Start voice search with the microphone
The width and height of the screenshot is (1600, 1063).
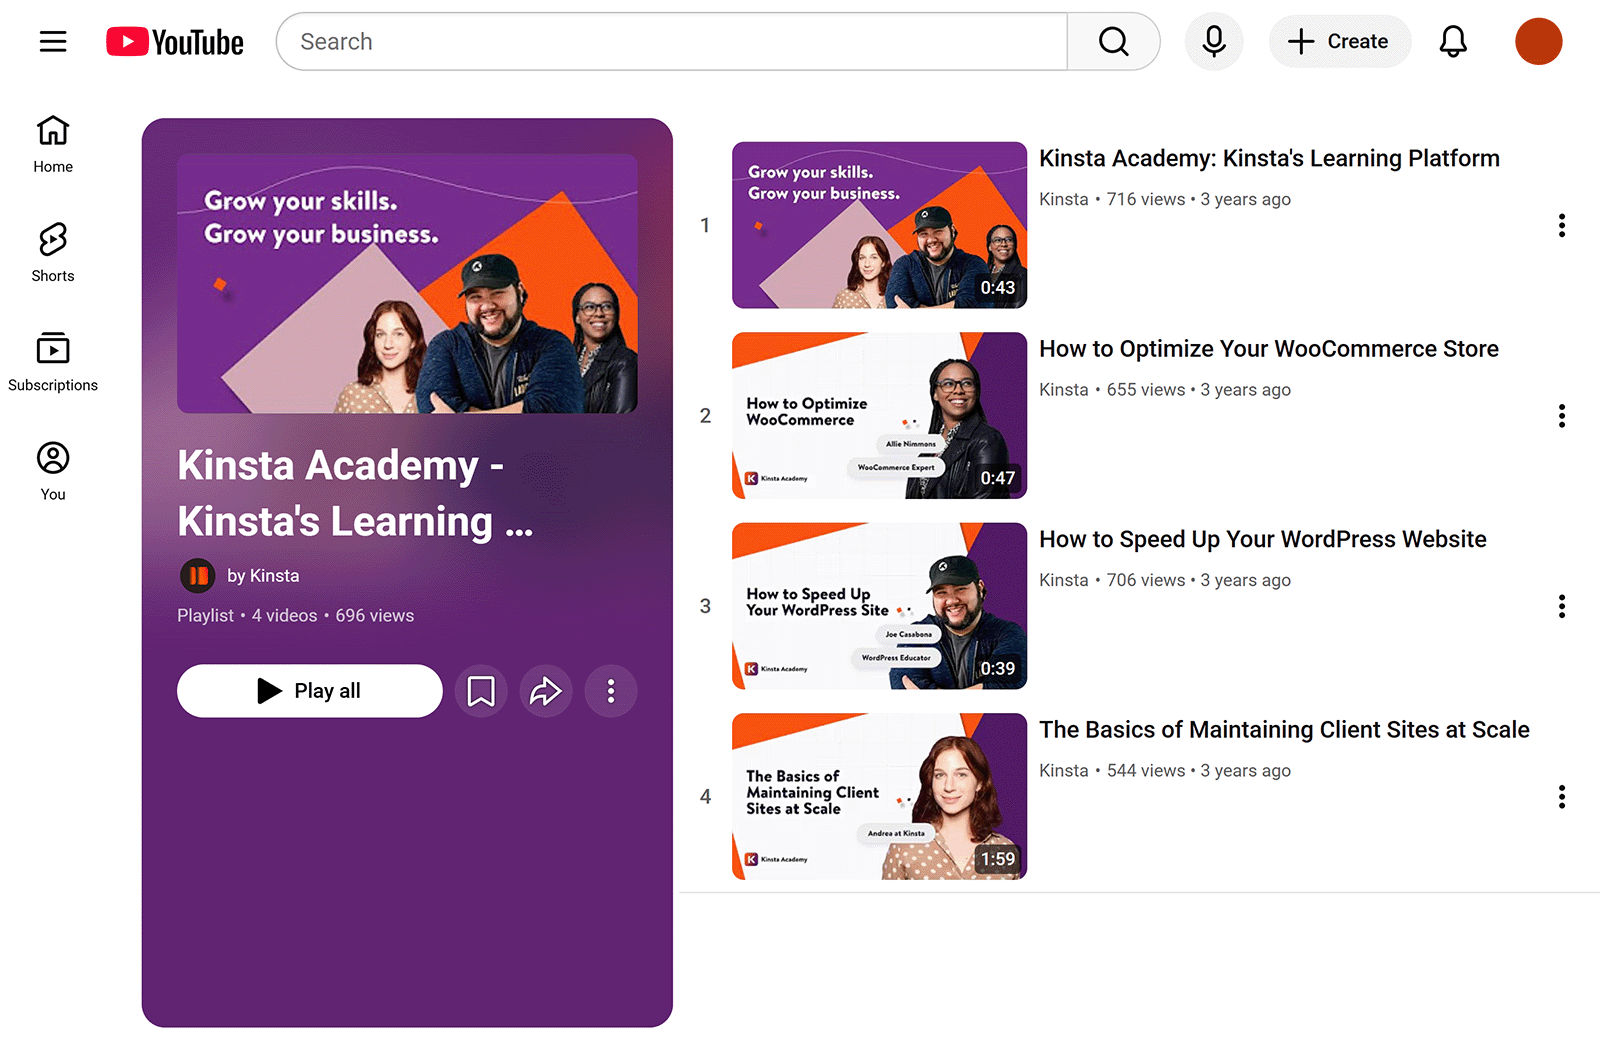[1214, 42]
